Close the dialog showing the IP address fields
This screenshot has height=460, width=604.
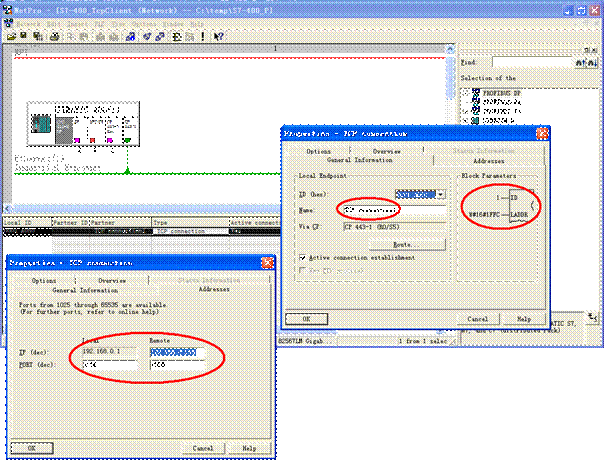coord(267,262)
